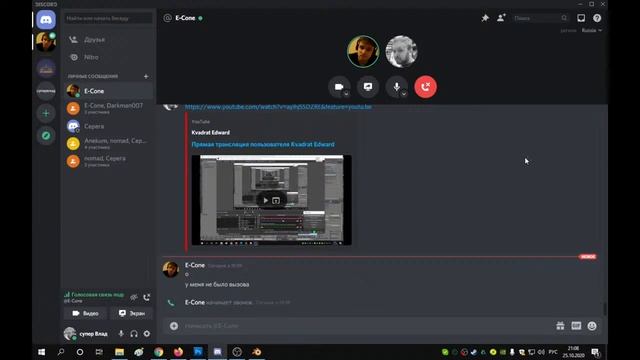Open Friends tab in sidebar
The width and height of the screenshot is (640, 360).
[x=108, y=40]
